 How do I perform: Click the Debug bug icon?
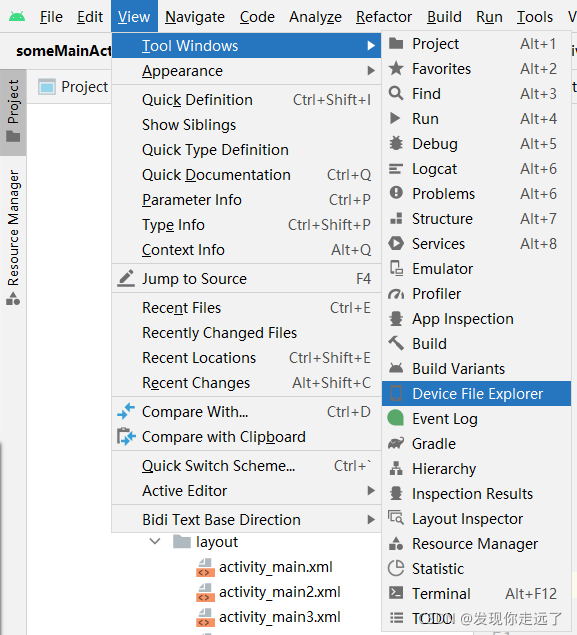396,144
